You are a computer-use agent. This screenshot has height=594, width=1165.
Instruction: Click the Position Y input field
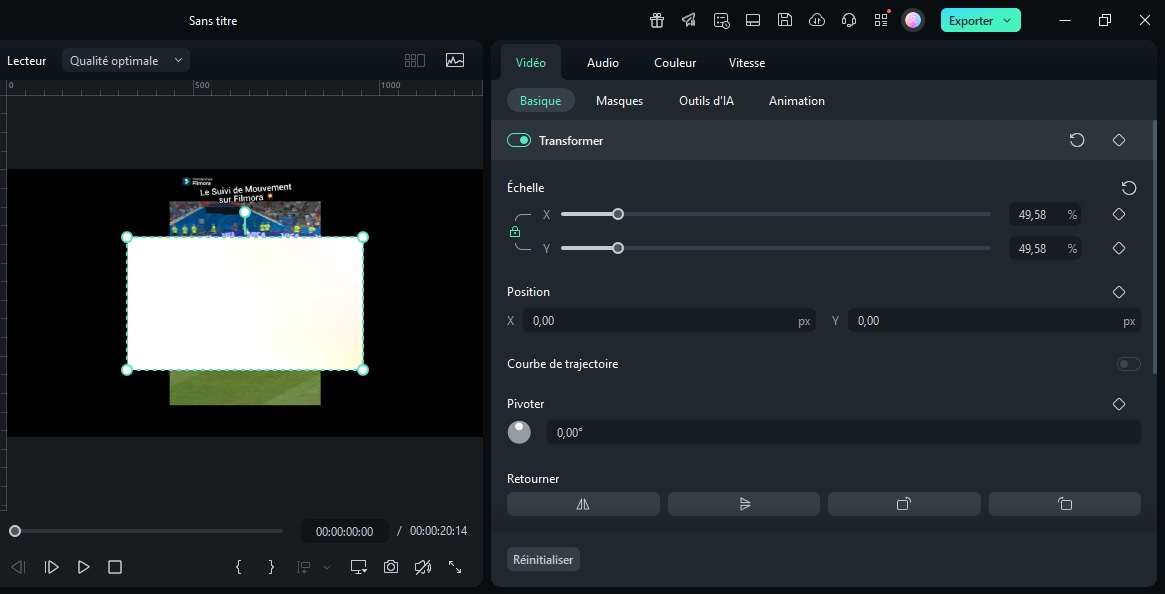pos(994,320)
